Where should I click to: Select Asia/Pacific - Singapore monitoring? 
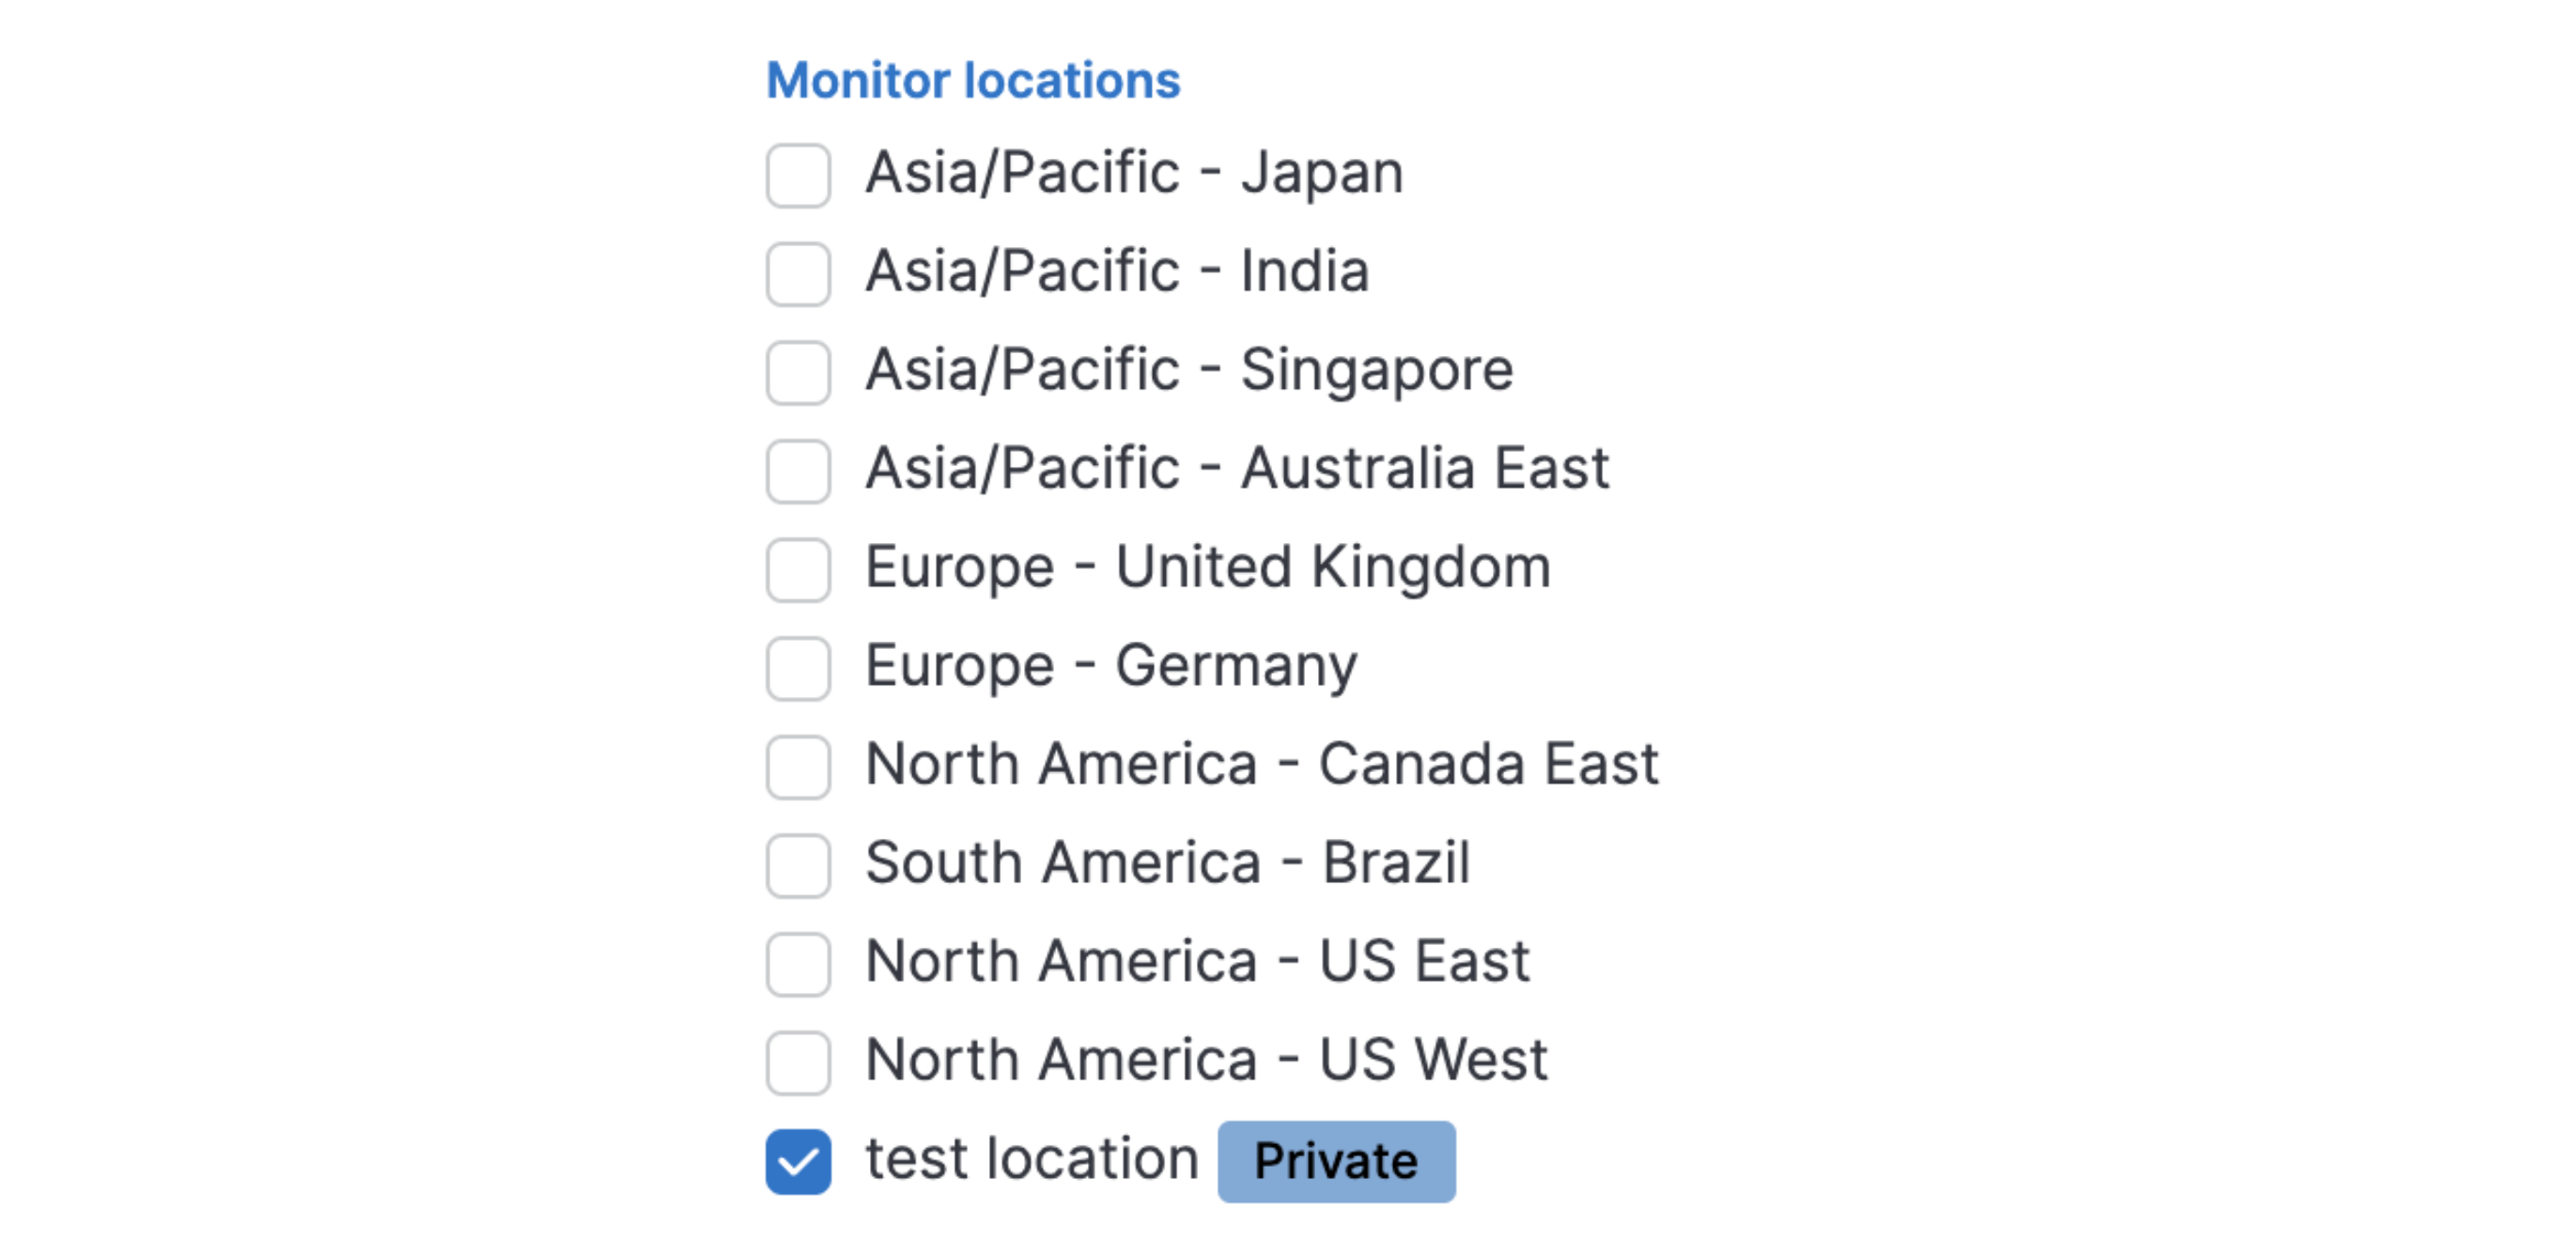tap(797, 371)
